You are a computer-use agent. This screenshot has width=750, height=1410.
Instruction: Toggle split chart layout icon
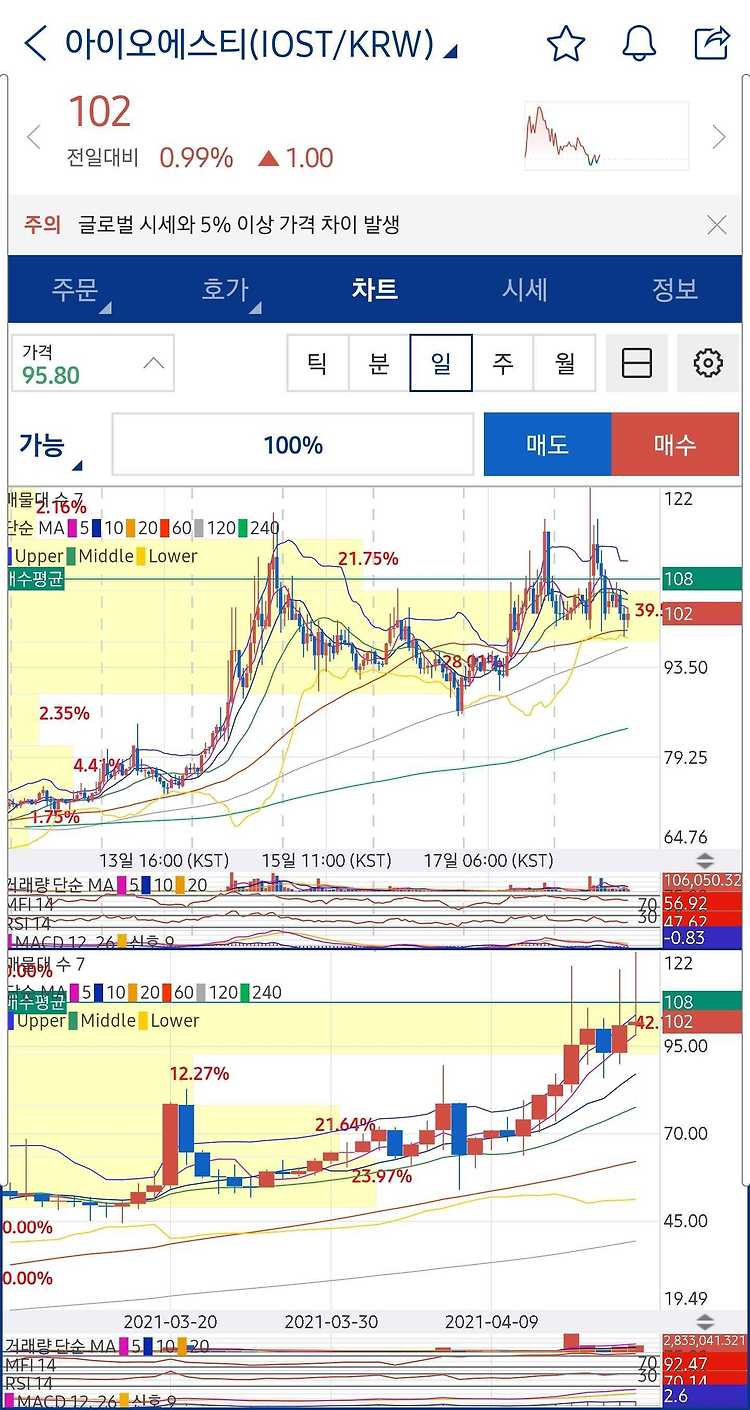[x=637, y=363]
